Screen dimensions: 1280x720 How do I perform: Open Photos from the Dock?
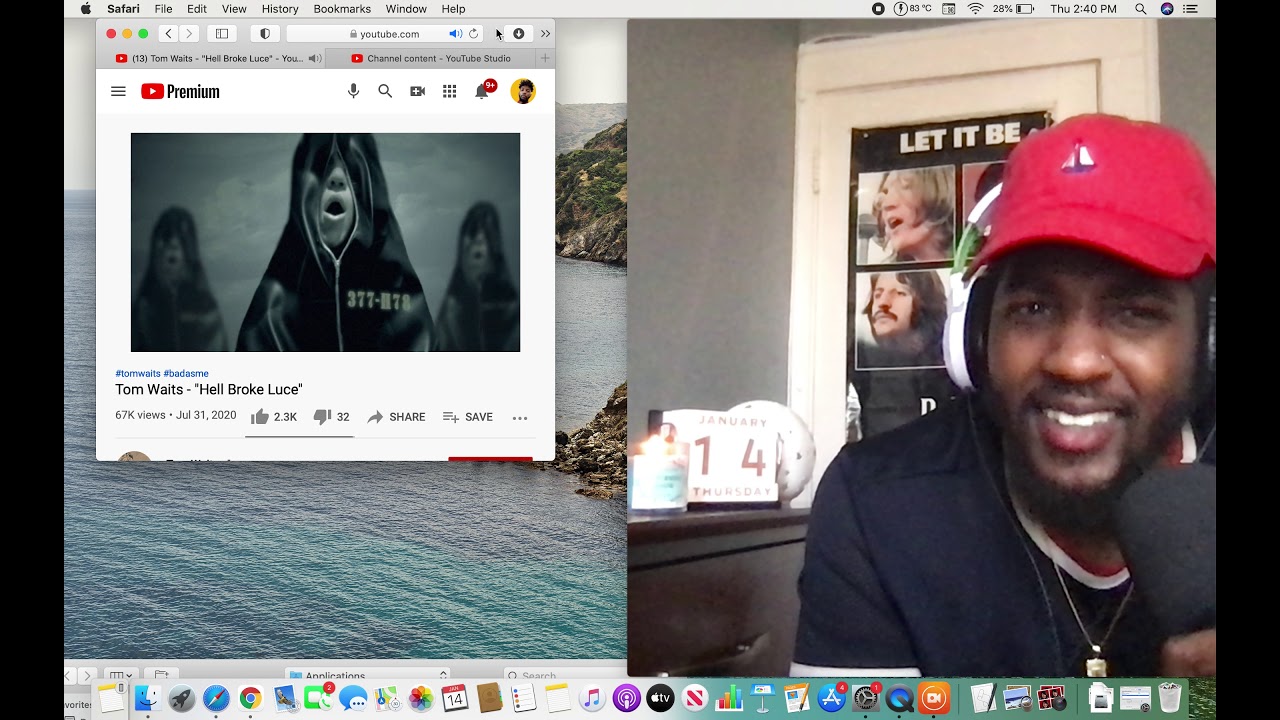point(421,698)
